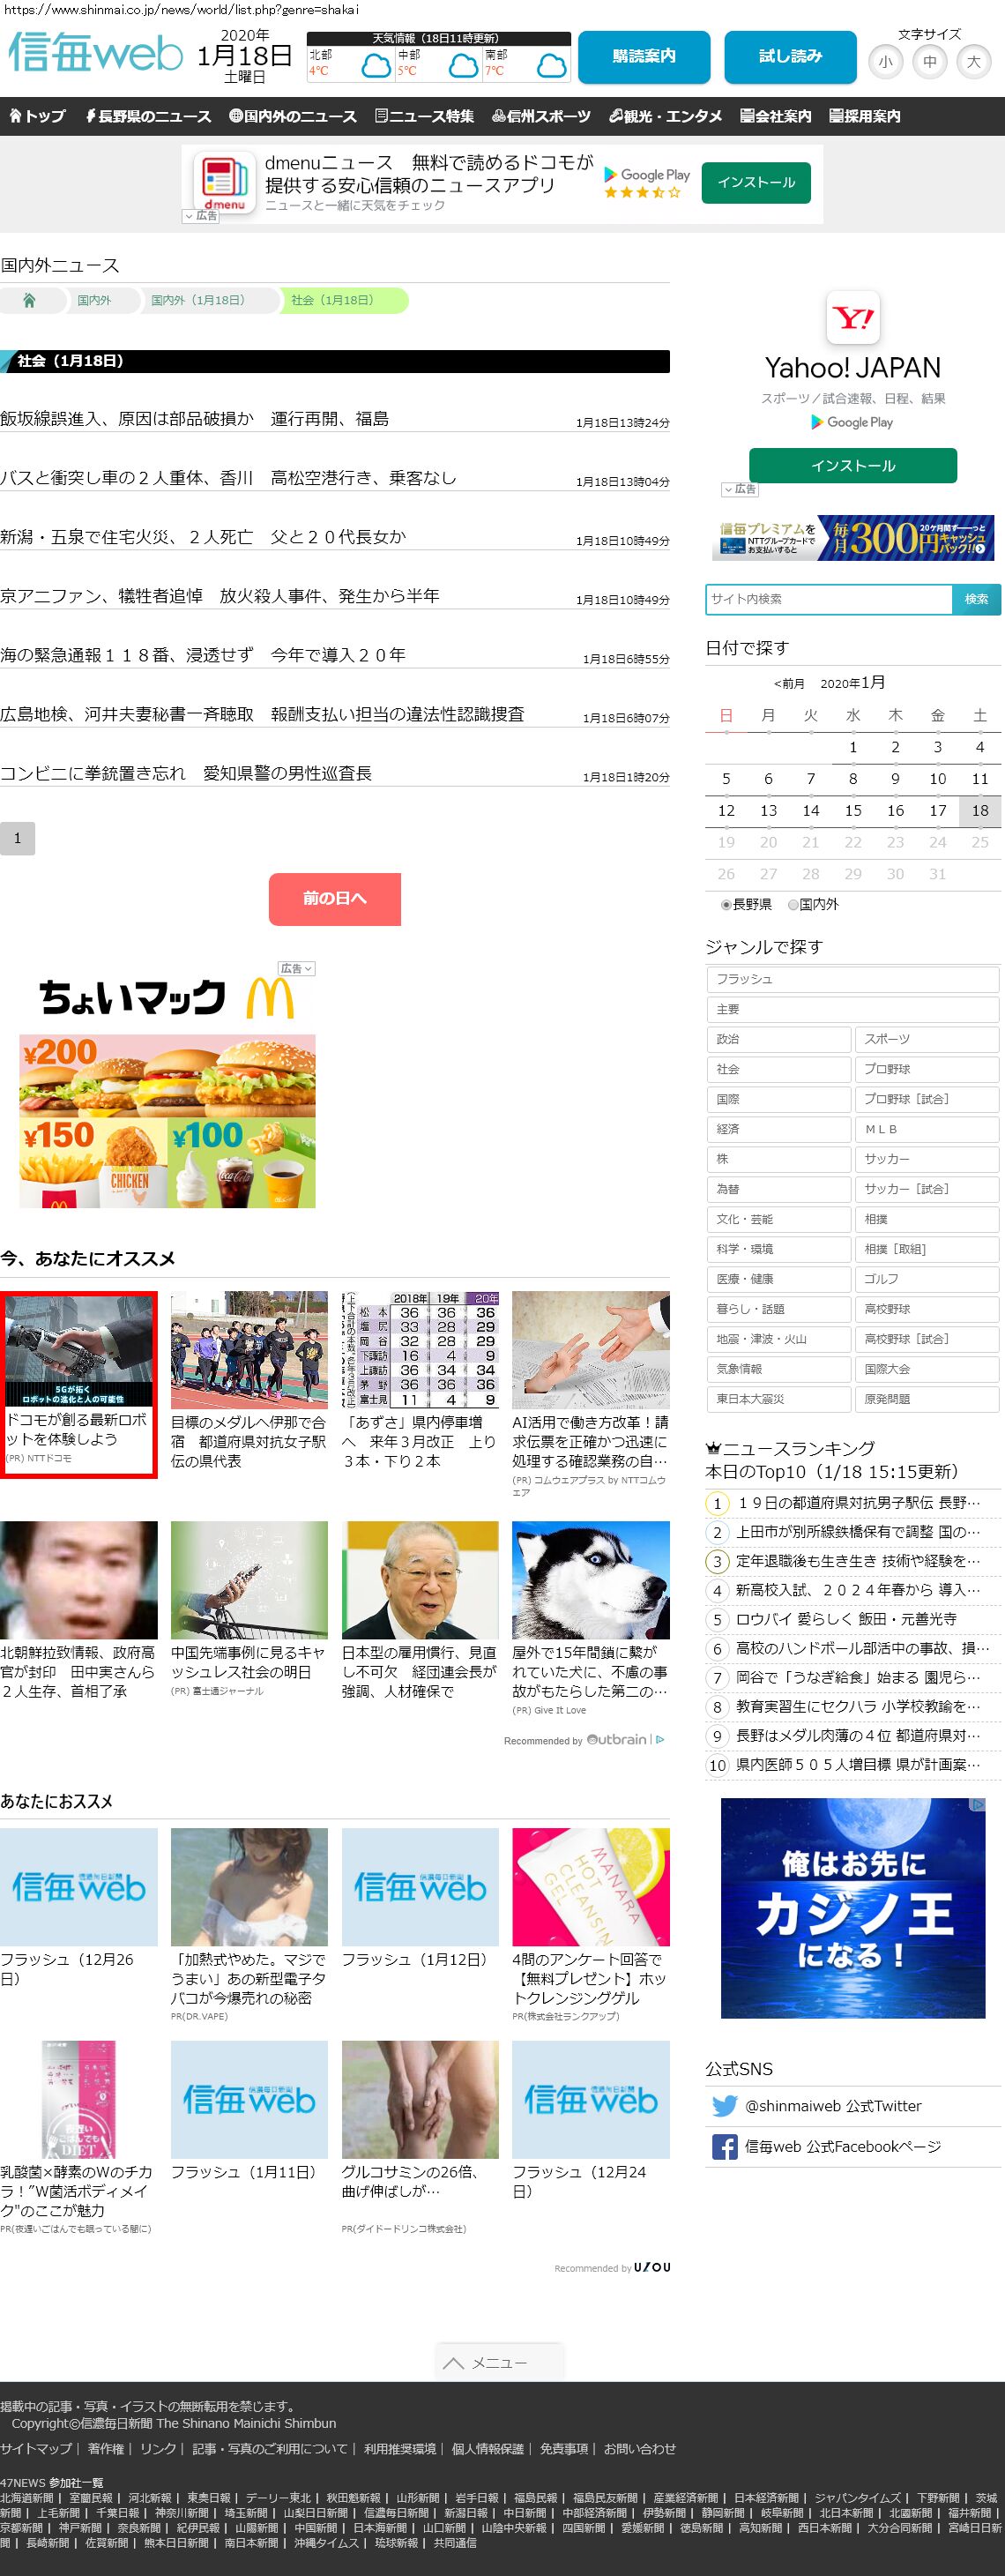Open @shinmaiweb 公式Twitter link
This screenshot has height=2576, width=1005.
pos(833,2106)
